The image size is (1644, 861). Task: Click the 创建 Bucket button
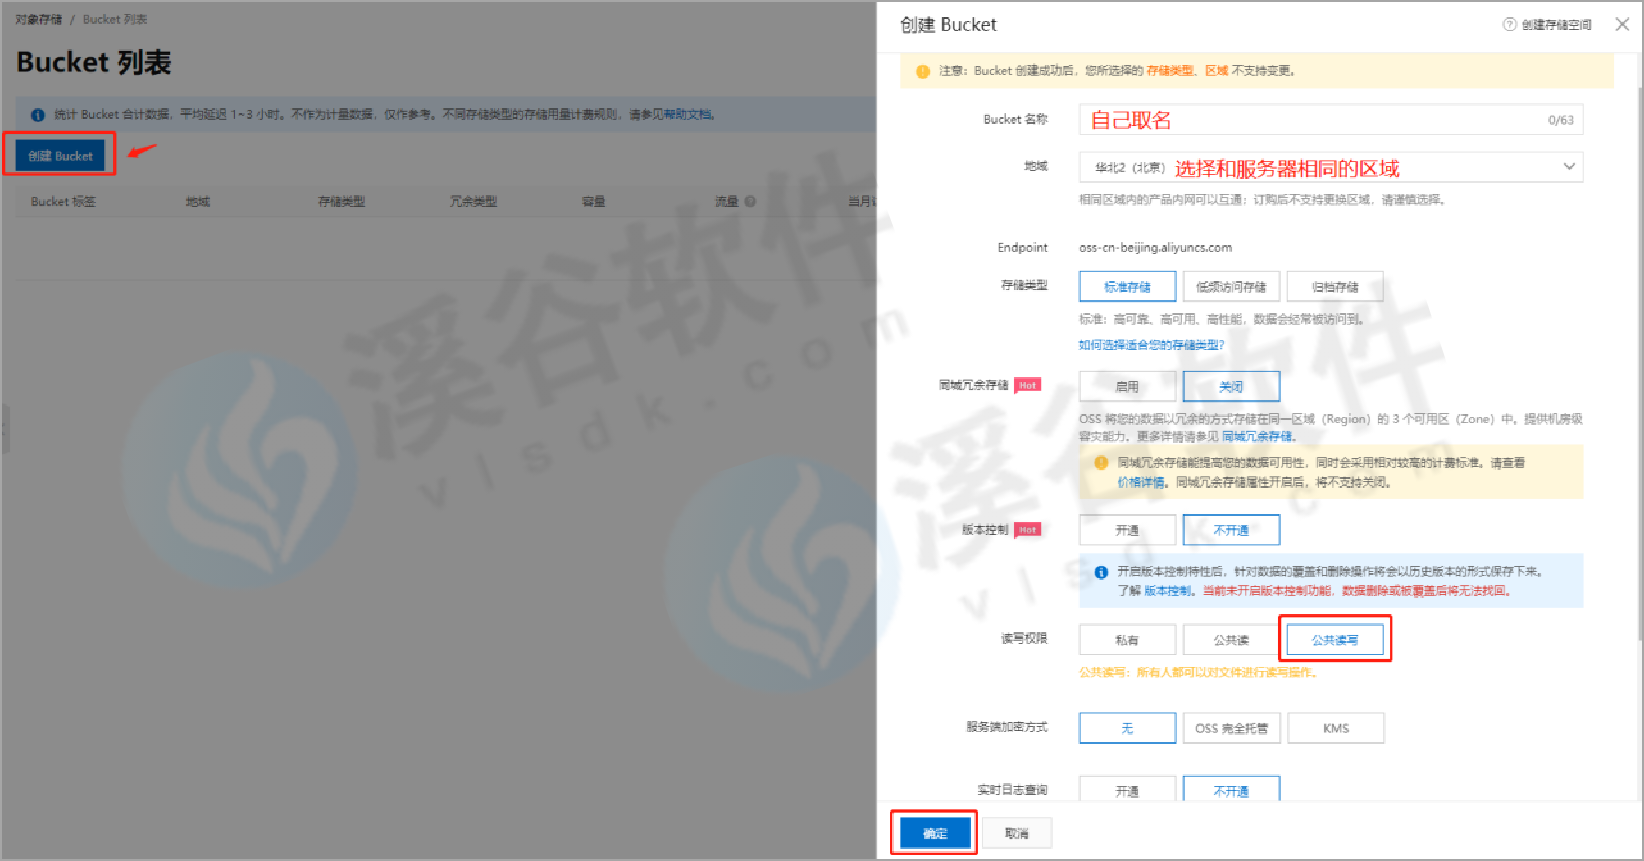click(60, 156)
